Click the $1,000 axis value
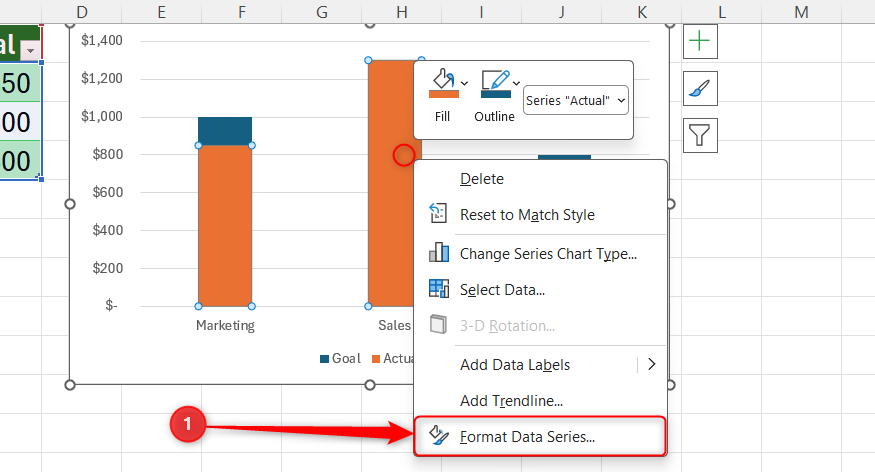The height and width of the screenshot is (472, 875). (102, 116)
